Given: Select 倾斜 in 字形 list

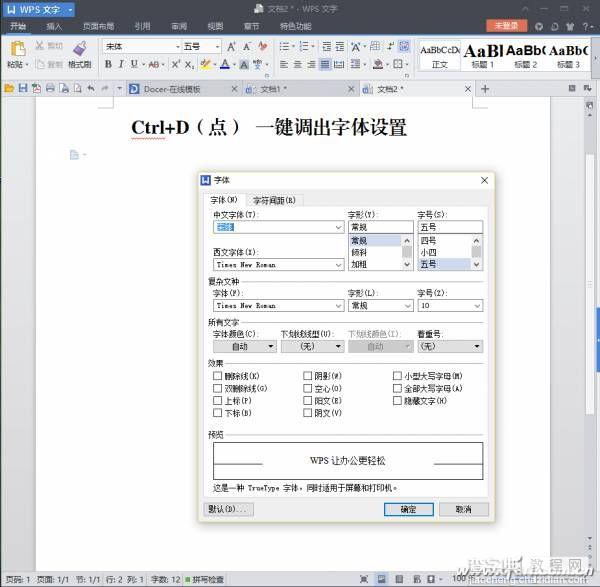Looking at the screenshot, I should (x=375, y=253).
